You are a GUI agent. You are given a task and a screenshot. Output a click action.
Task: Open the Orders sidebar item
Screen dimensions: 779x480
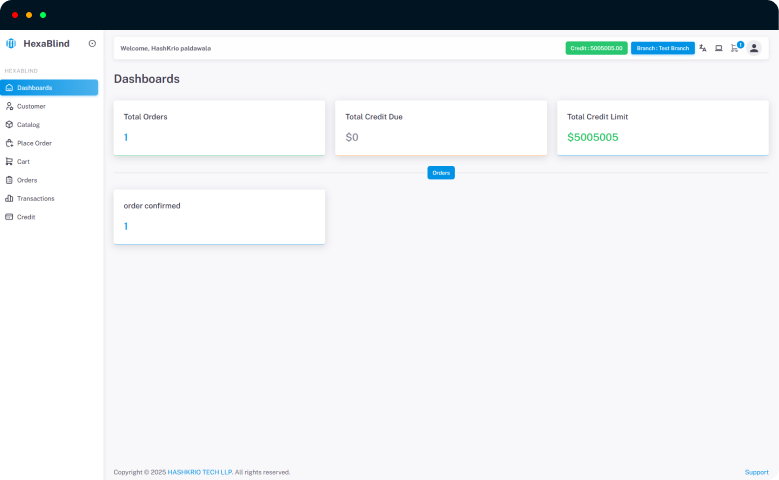coord(49,180)
